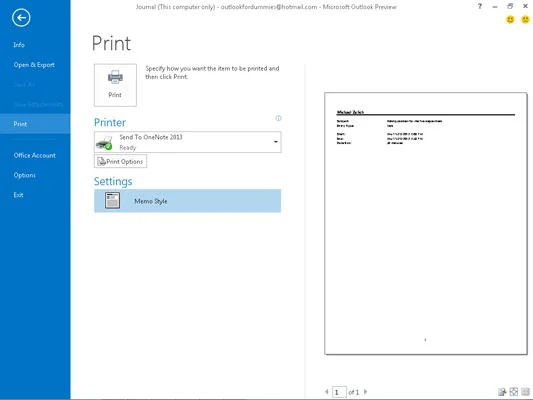
Task: Open the Open & Export menu item
Action: 34,65
